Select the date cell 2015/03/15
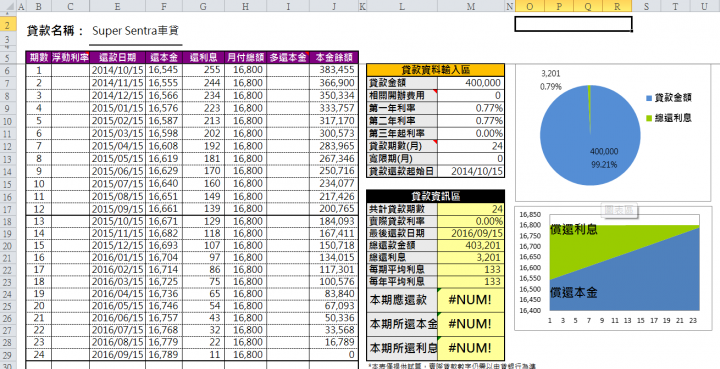This screenshot has width=720, height=369. tap(118, 133)
